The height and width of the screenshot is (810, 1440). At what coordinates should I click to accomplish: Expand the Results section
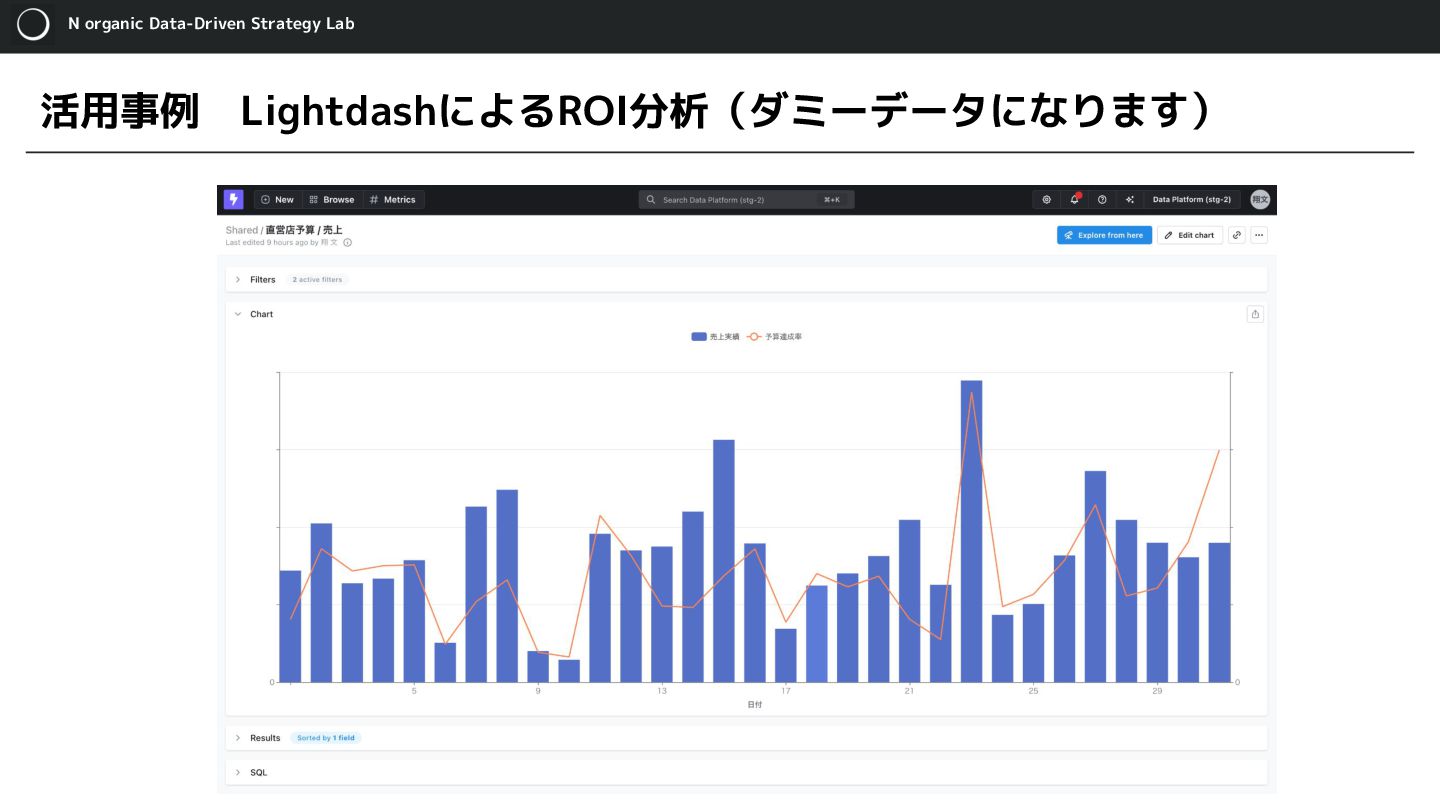[746, 738]
